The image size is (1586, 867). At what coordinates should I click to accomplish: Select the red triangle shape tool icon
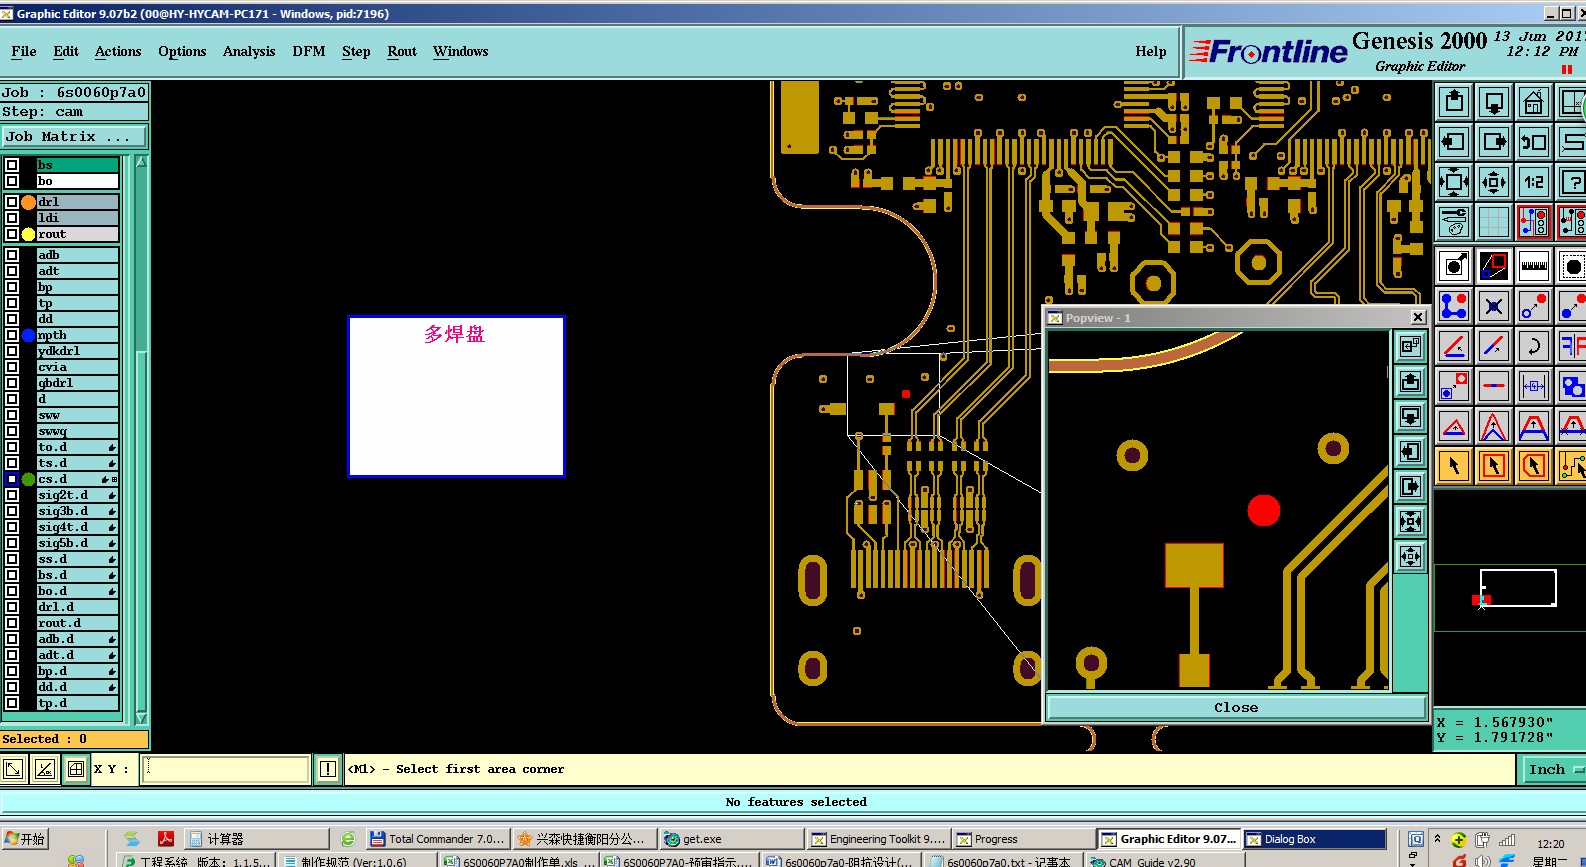(x=1454, y=427)
